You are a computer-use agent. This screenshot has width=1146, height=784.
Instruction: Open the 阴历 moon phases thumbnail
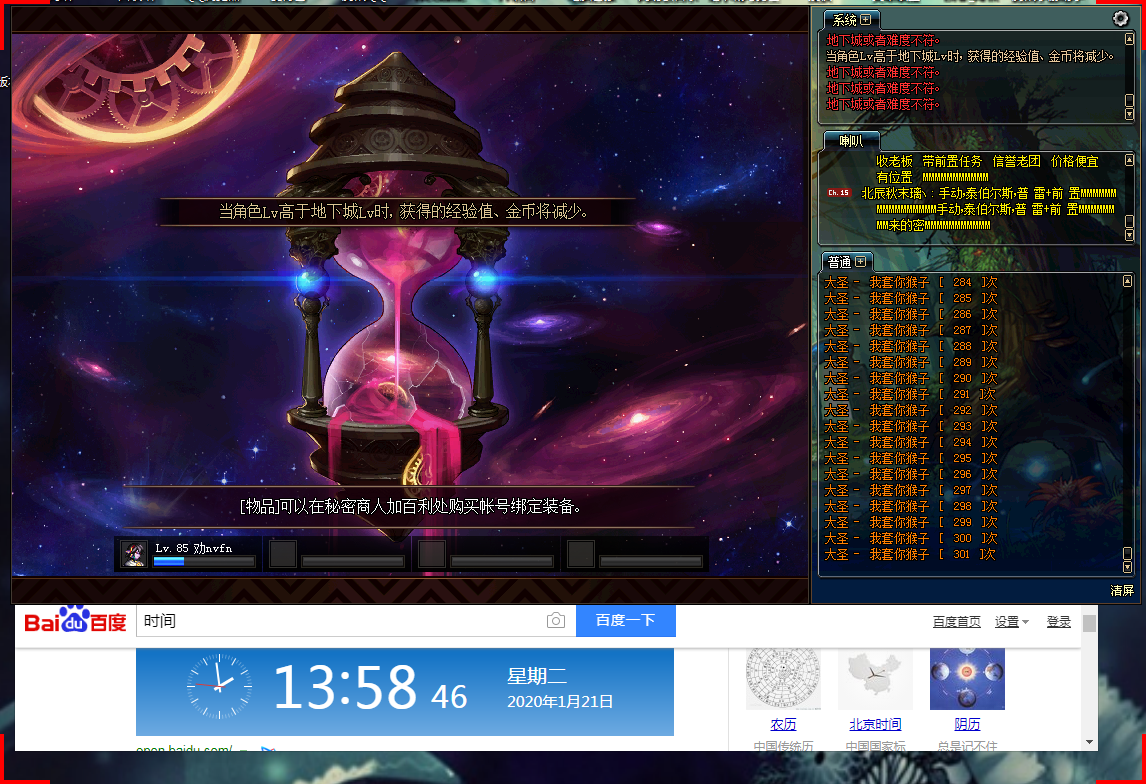pyautogui.click(x=967, y=679)
